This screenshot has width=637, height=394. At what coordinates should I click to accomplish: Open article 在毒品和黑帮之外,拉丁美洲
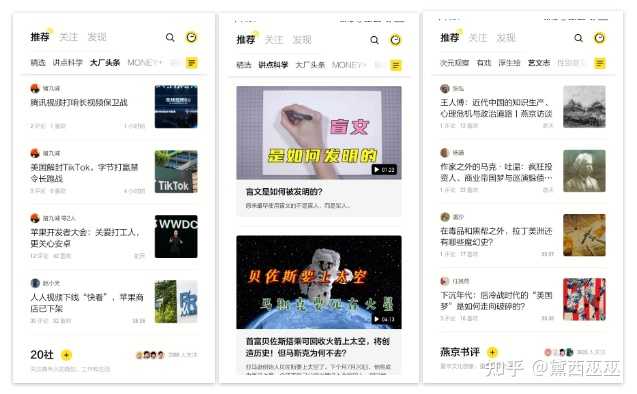tap(496, 236)
